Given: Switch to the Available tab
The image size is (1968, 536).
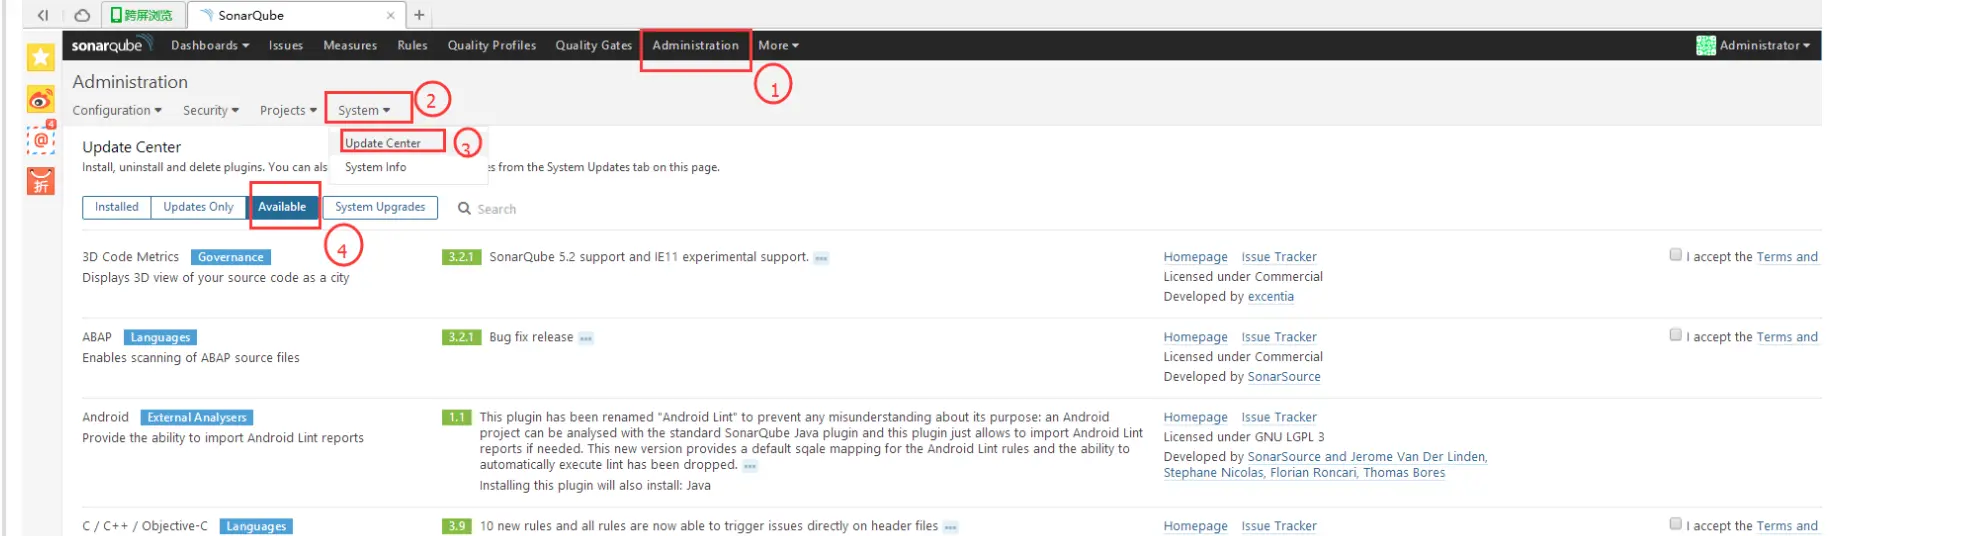Looking at the screenshot, I should tap(282, 207).
